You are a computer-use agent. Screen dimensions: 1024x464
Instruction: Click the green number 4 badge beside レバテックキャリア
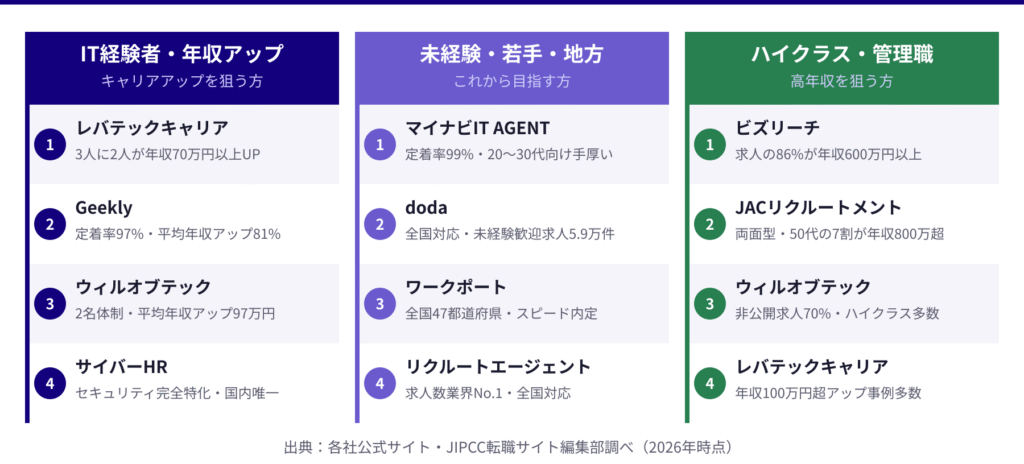(710, 382)
